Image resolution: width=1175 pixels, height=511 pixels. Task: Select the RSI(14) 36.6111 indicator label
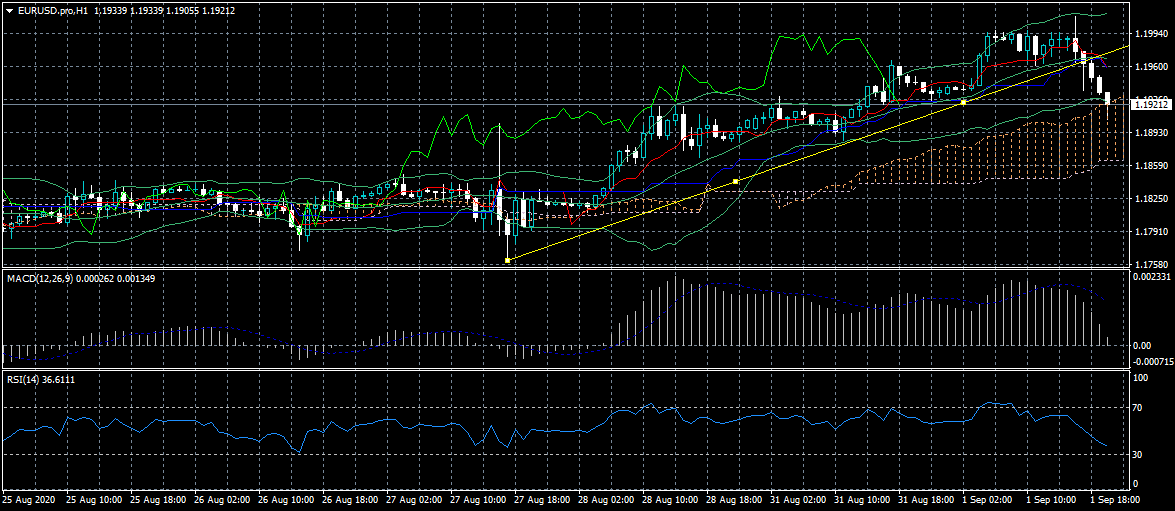click(x=40, y=380)
